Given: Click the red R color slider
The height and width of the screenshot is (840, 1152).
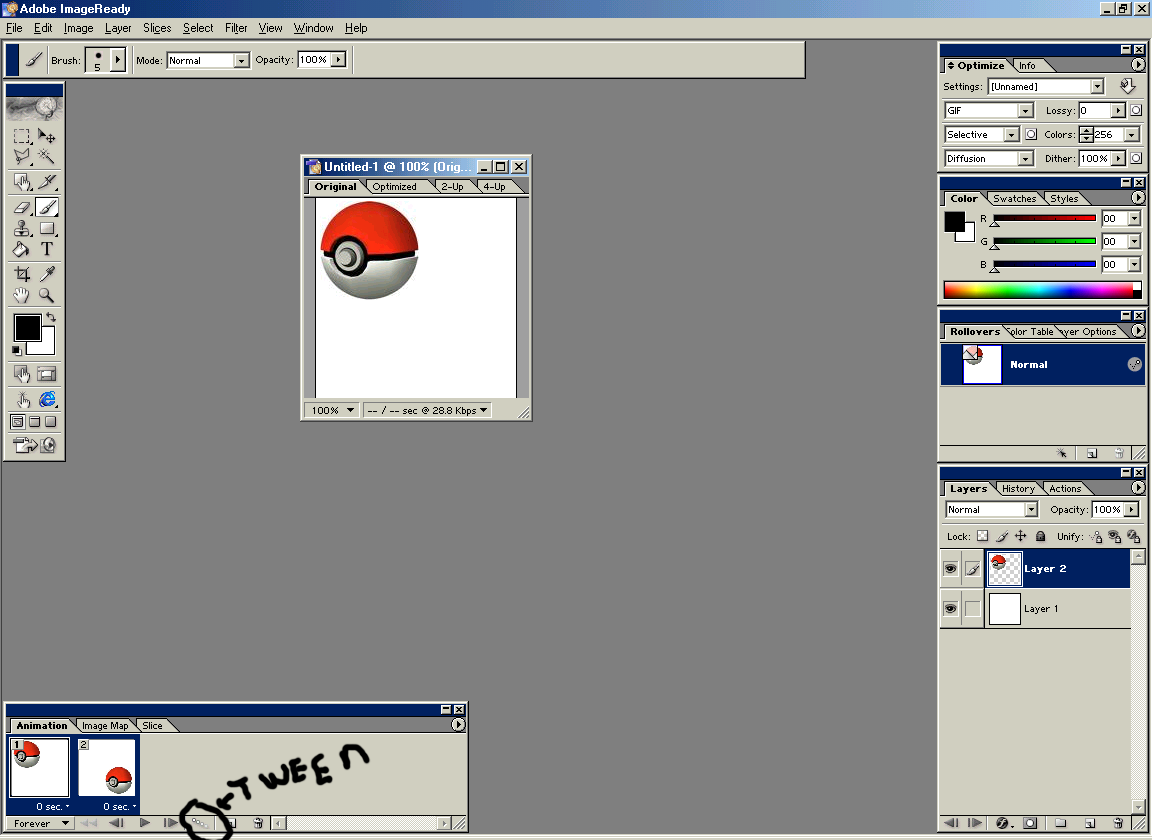Looking at the screenshot, I should point(1044,218).
